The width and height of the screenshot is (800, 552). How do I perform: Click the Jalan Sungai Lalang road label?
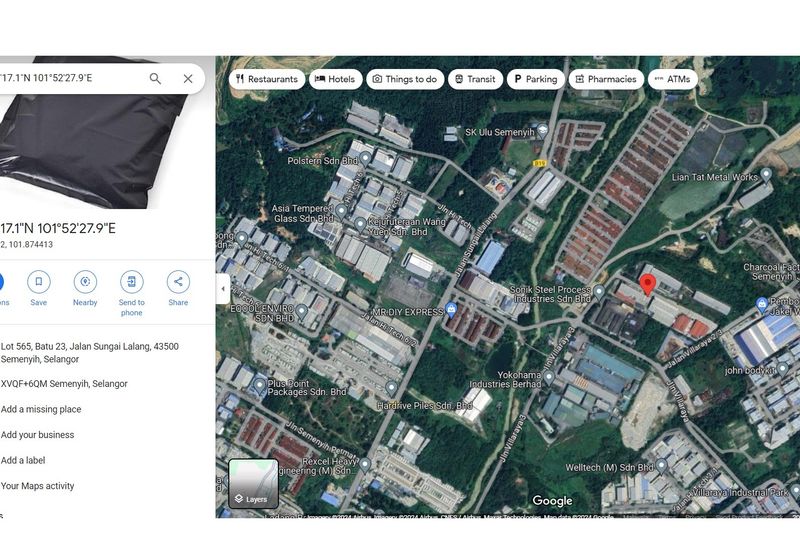click(x=477, y=244)
